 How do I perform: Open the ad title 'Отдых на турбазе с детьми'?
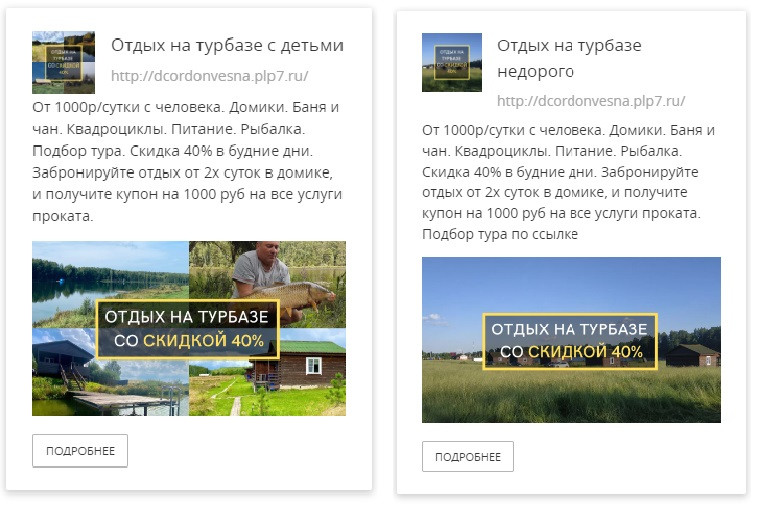pos(227,45)
